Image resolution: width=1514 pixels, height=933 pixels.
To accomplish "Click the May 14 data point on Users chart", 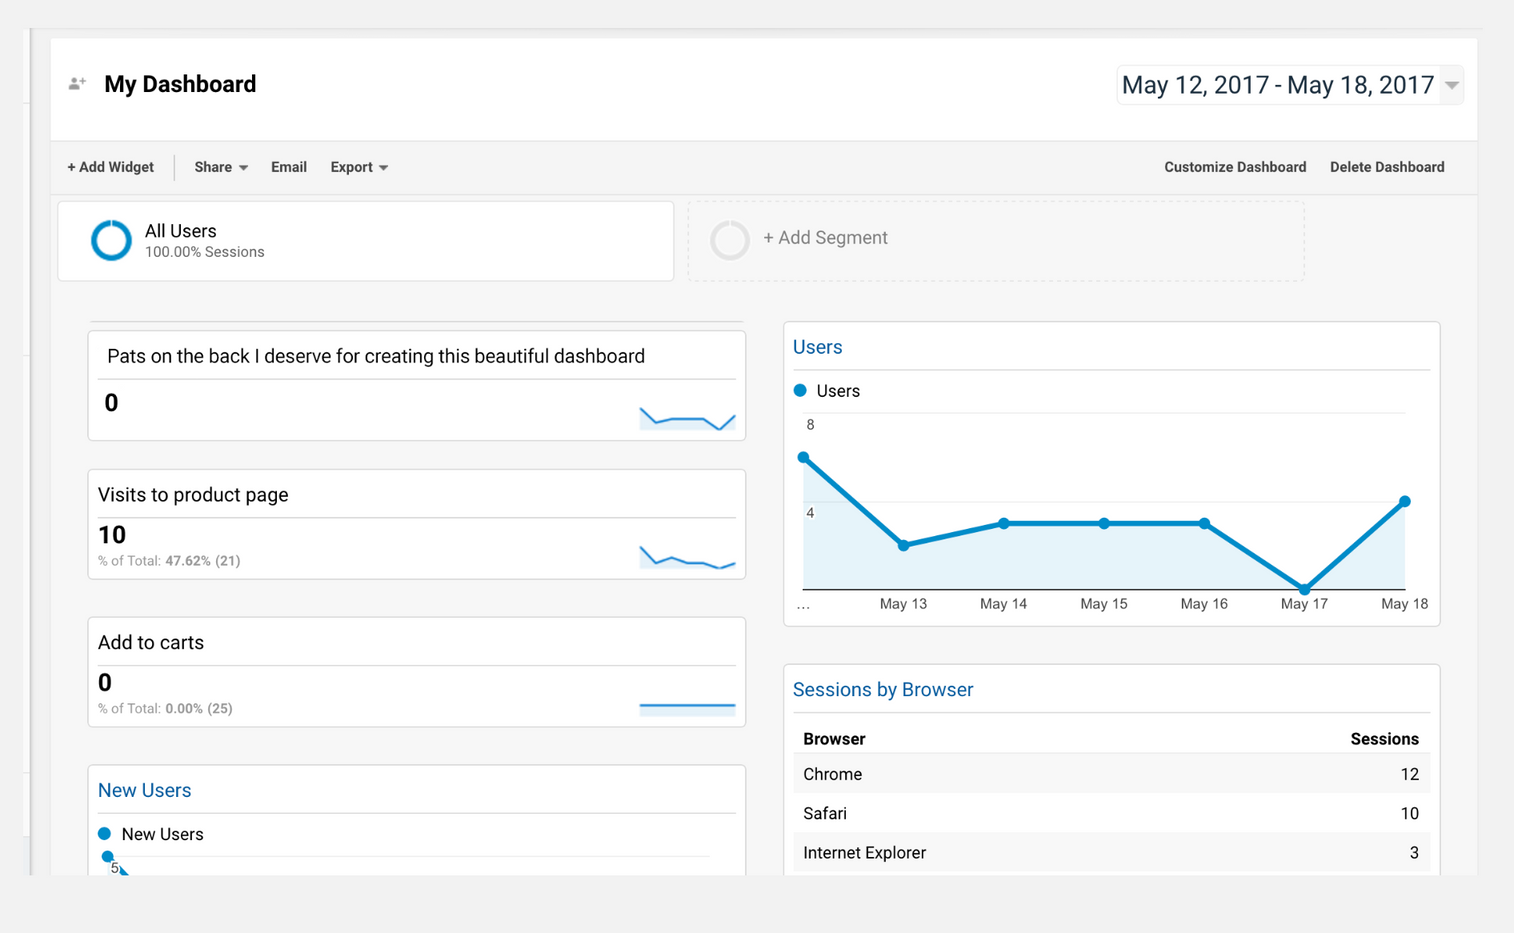I will click(x=1004, y=523).
